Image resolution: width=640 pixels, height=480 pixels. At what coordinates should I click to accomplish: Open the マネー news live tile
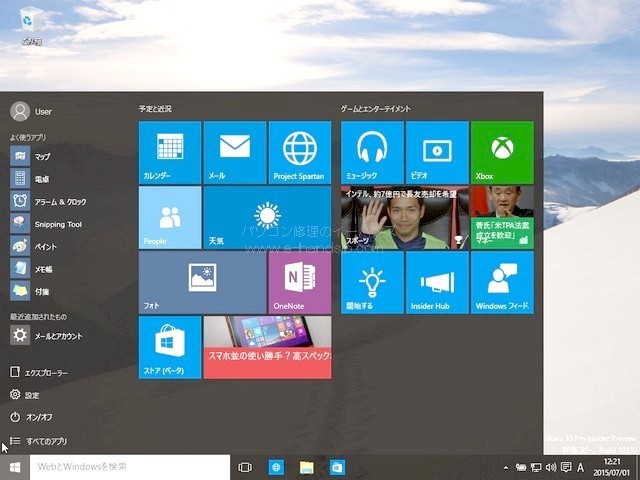[x=502, y=217]
